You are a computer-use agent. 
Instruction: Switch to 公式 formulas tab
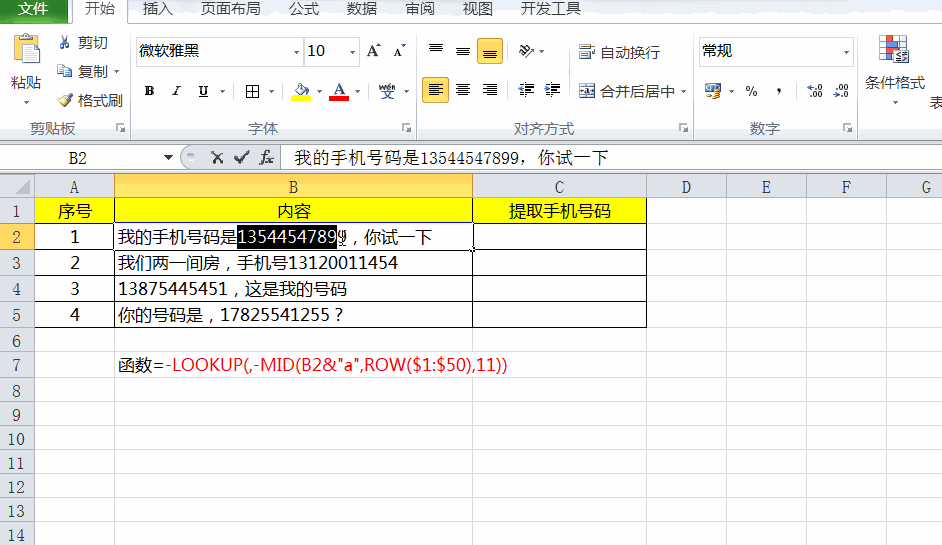(x=303, y=9)
